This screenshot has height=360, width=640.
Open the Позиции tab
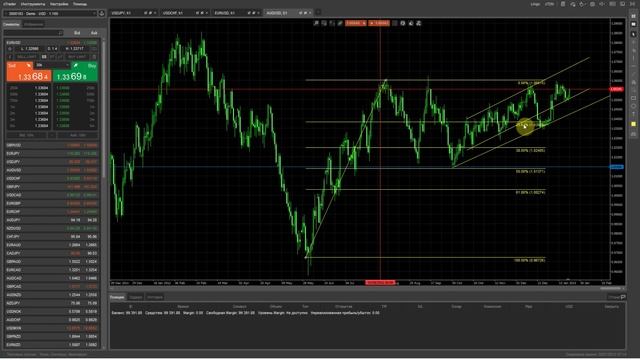[117, 297]
